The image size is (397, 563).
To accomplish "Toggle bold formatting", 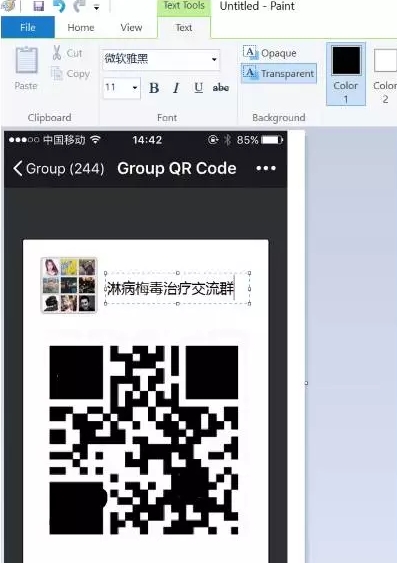I will tap(154, 88).
